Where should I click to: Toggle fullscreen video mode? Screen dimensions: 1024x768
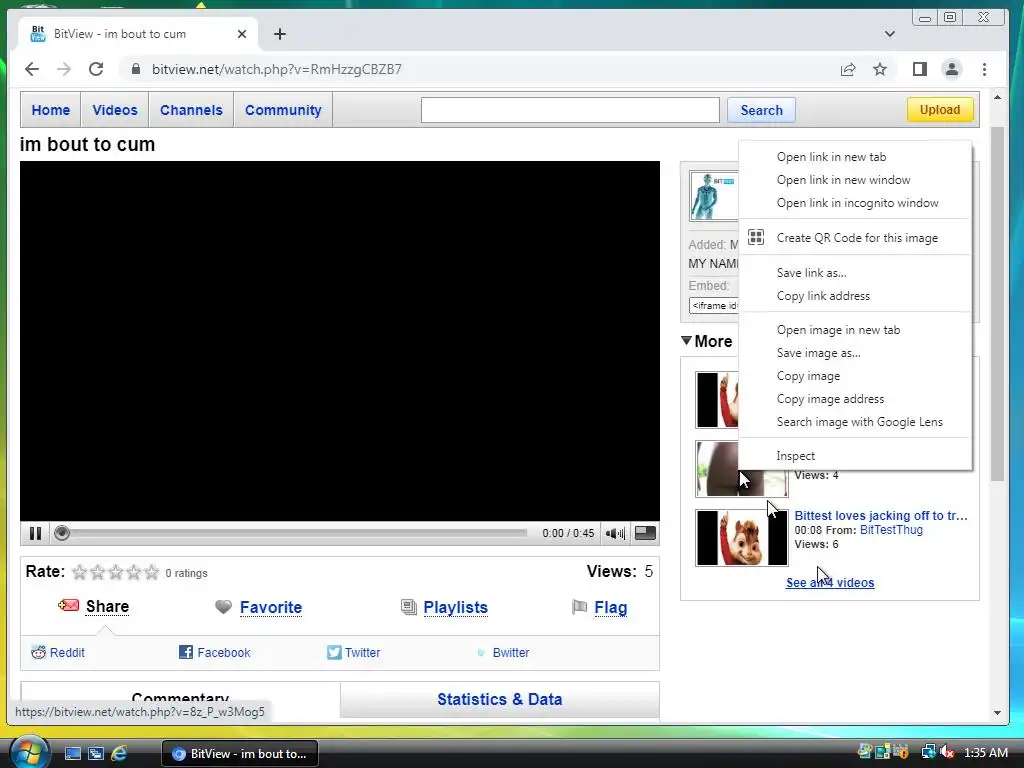(x=645, y=533)
